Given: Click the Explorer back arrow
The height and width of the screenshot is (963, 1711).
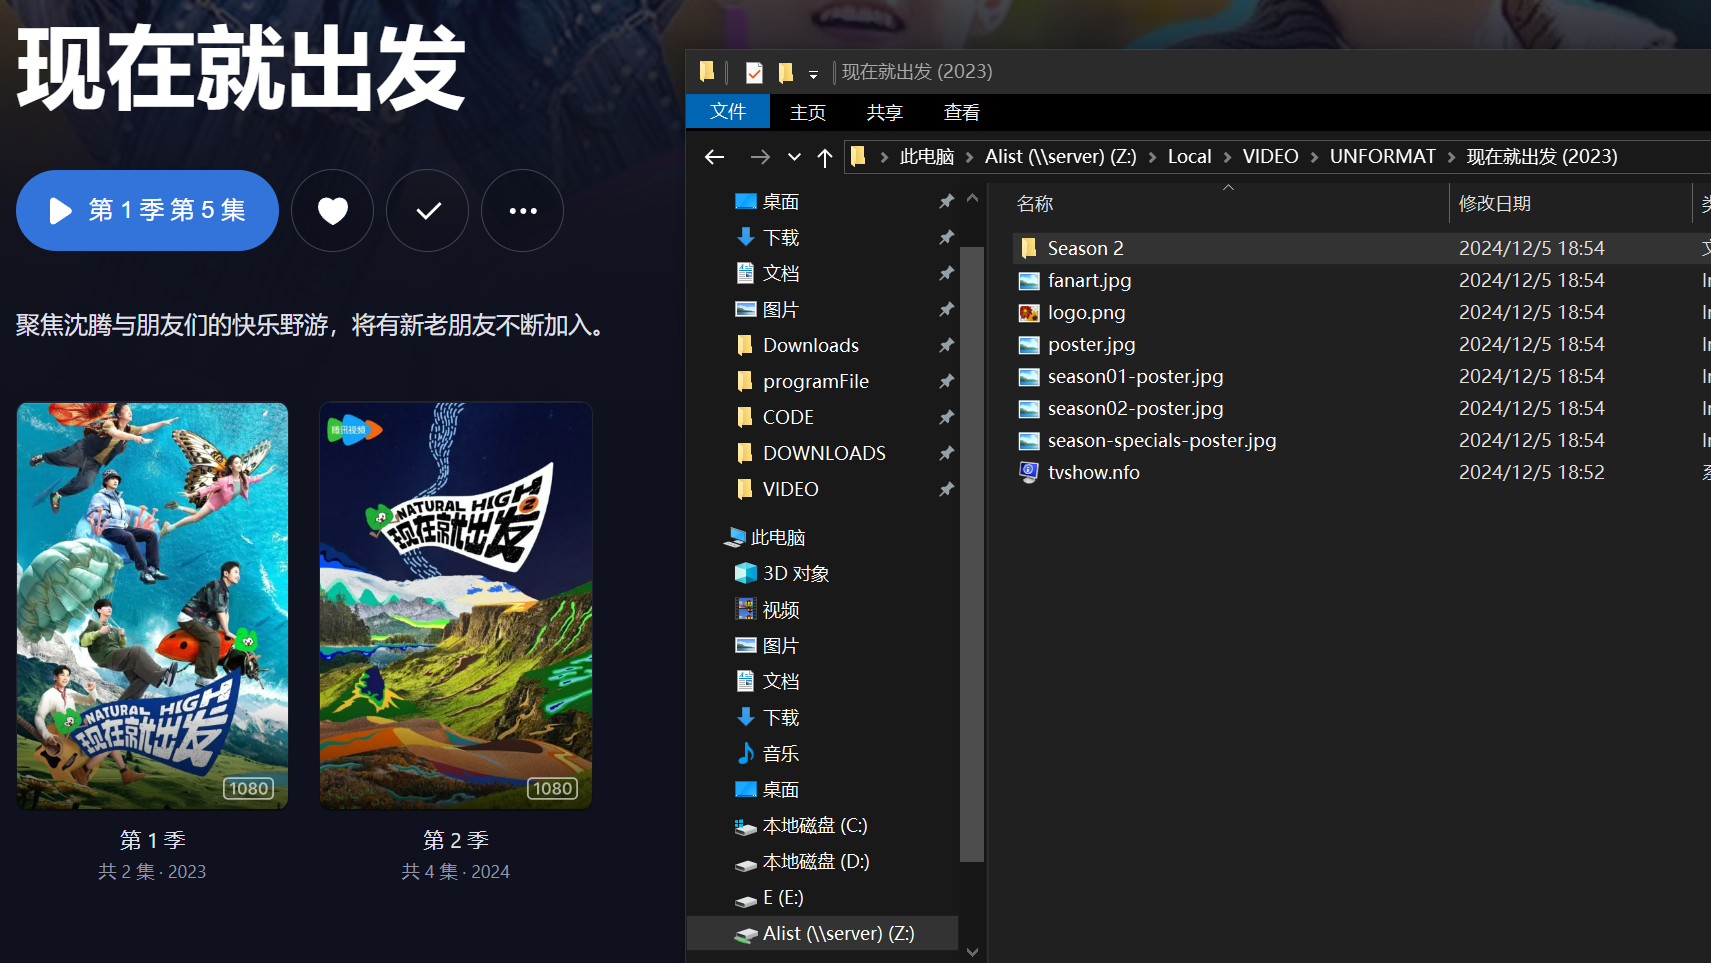Looking at the screenshot, I should (714, 157).
